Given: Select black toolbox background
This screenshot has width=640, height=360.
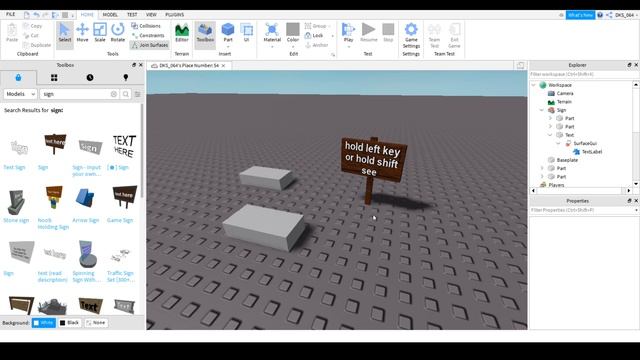Looking at the screenshot, I should tap(69, 322).
